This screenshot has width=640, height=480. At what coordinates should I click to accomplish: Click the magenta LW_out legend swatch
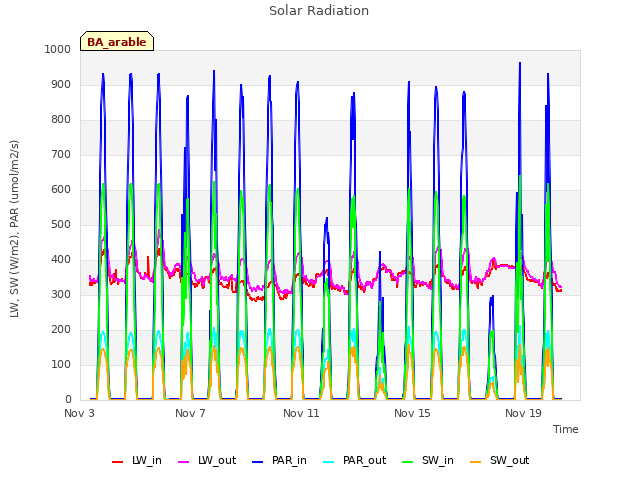184,462
